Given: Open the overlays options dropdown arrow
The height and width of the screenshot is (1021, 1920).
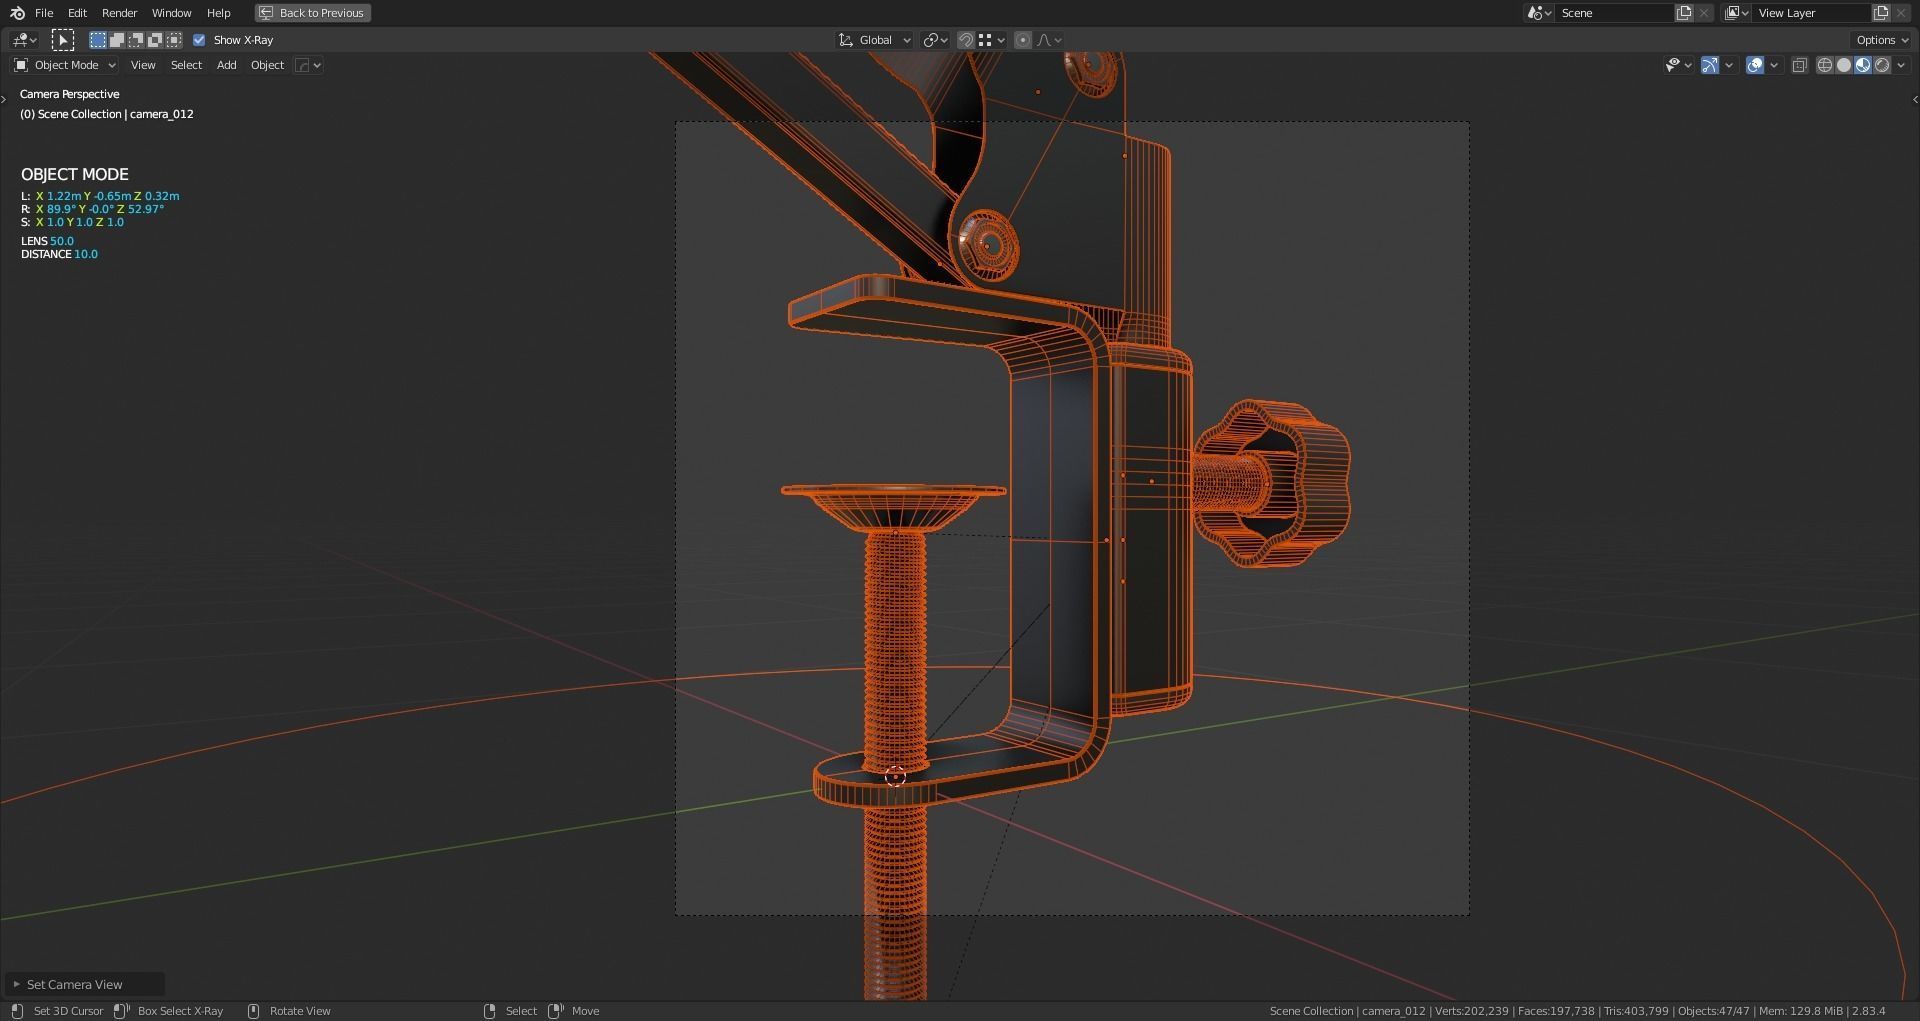Looking at the screenshot, I should coord(1774,65).
